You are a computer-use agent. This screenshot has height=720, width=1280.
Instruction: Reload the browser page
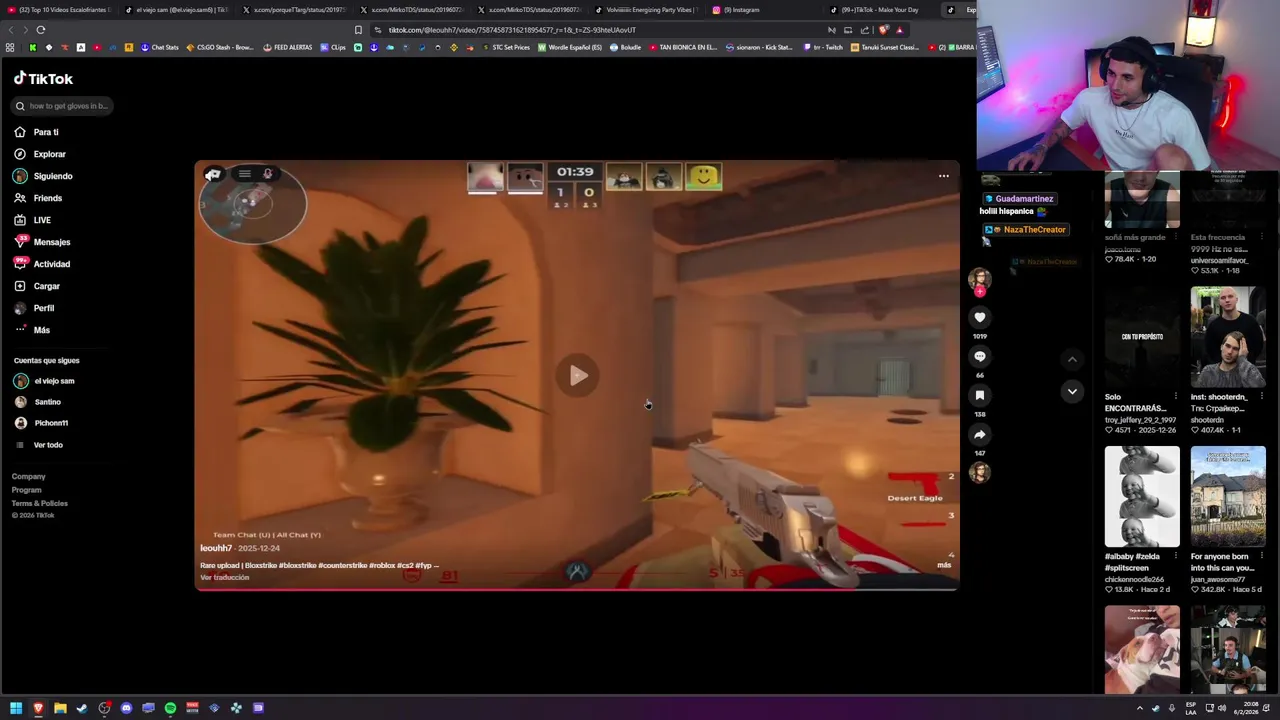(x=41, y=30)
